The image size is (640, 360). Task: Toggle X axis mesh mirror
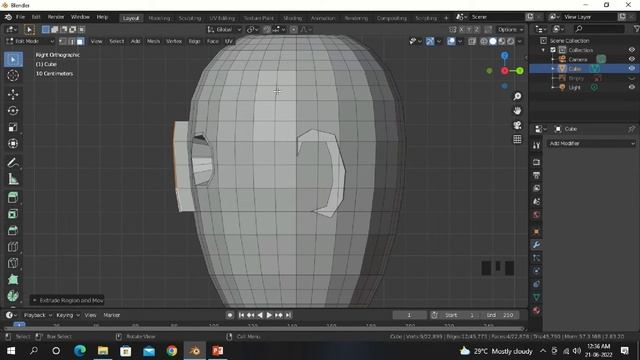(461, 29)
